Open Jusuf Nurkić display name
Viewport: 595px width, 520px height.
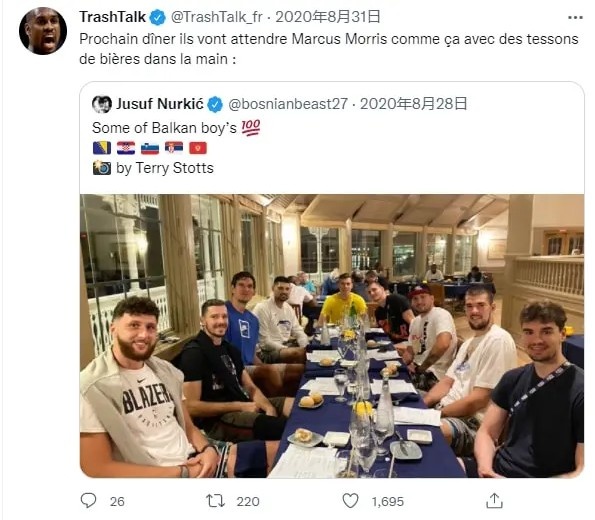tap(160, 104)
